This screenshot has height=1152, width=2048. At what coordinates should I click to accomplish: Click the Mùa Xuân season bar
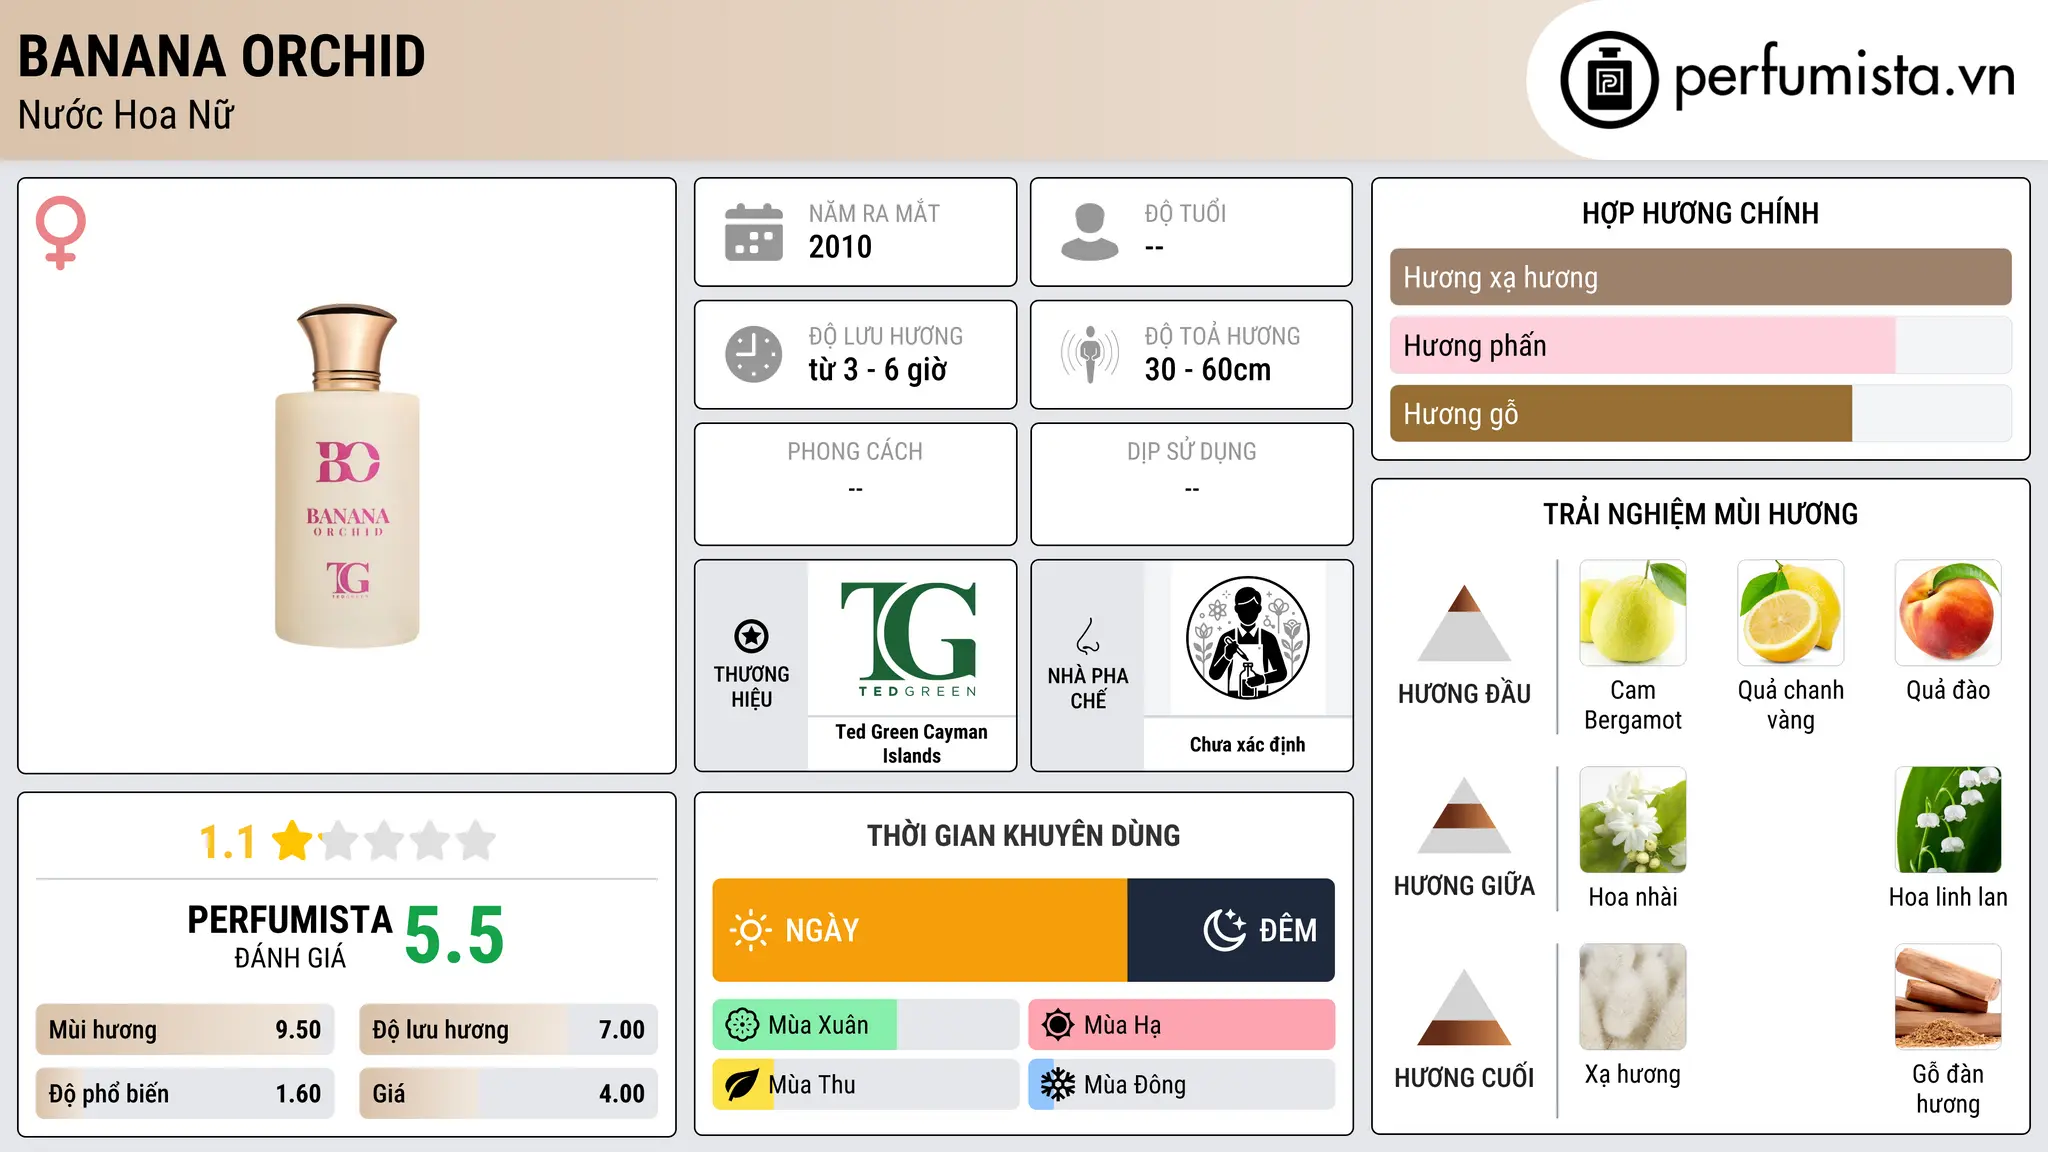[x=865, y=1025]
